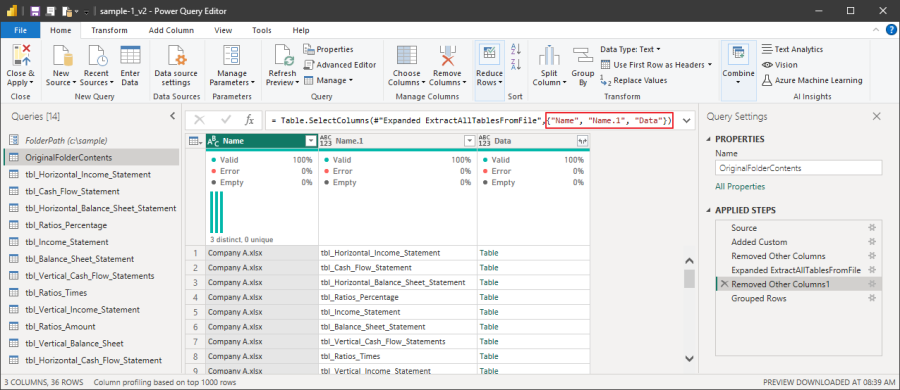Open Vision AI insight

click(x=779, y=65)
